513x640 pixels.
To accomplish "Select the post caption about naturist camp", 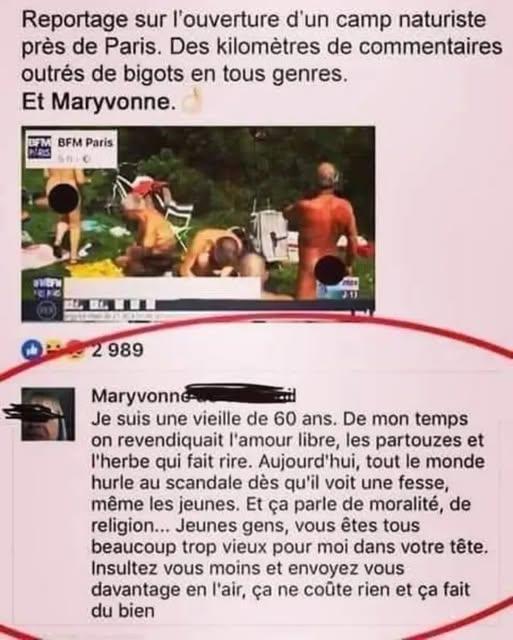I will coord(261,61).
